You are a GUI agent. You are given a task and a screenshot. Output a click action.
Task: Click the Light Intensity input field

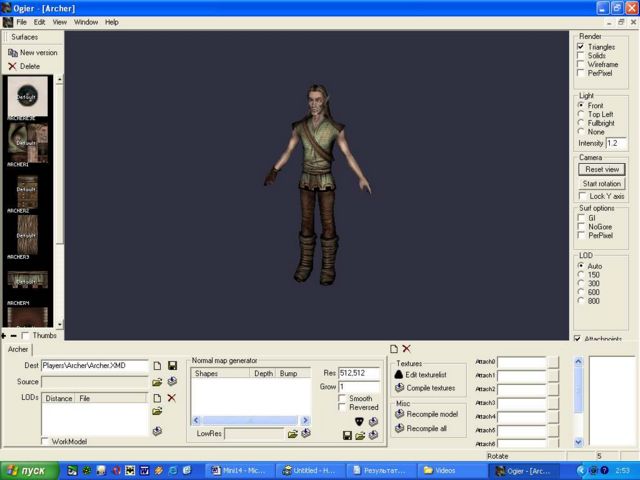coord(616,143)
